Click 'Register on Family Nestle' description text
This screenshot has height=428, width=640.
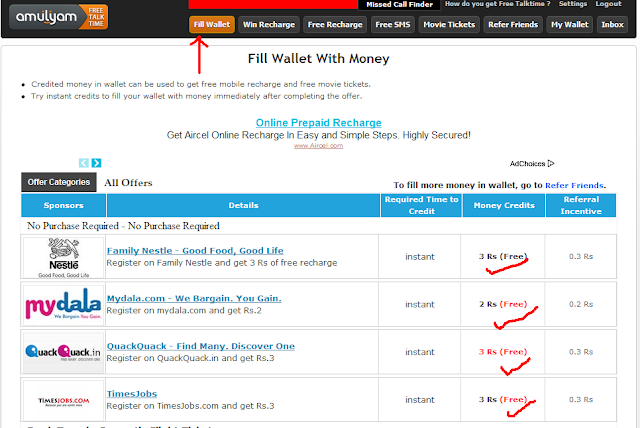click(222, 263)
